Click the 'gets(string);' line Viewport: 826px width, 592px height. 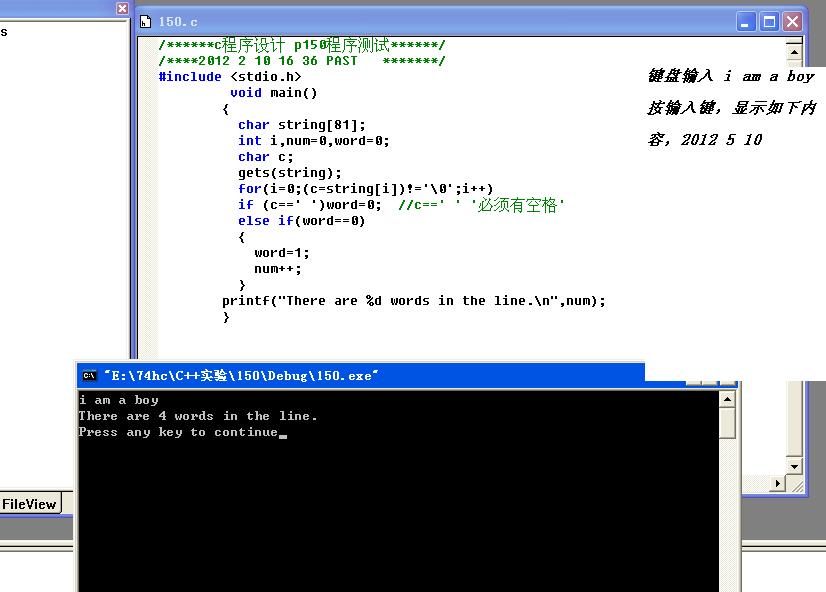[290, 173]
